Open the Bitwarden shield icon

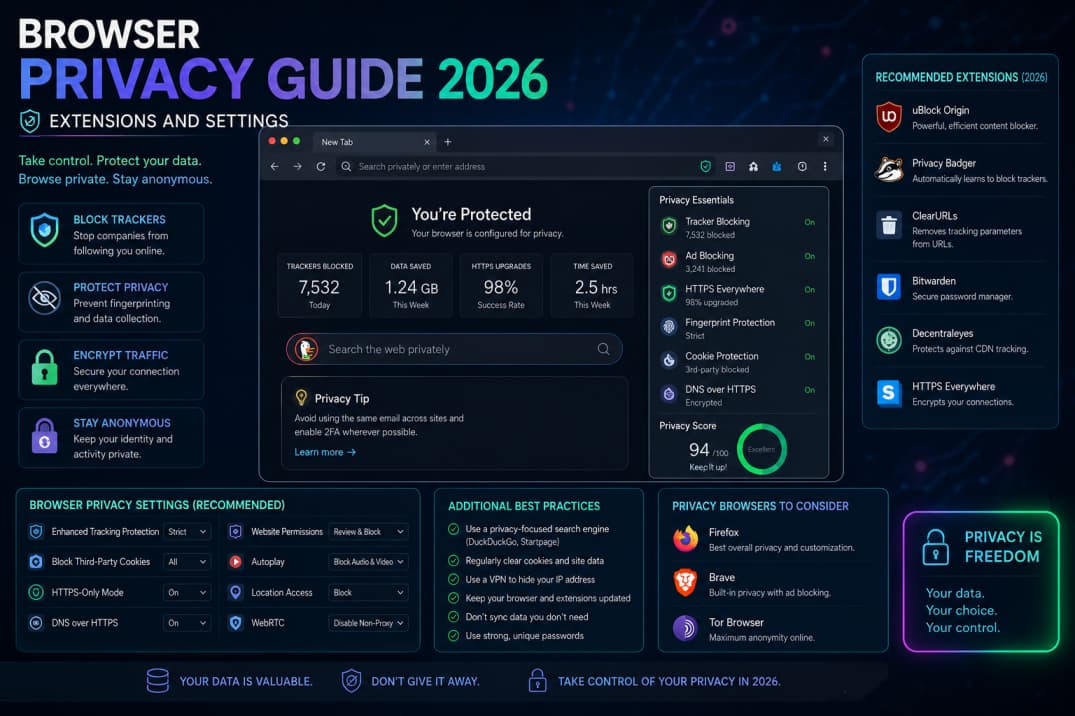click(x=889, y=287)
